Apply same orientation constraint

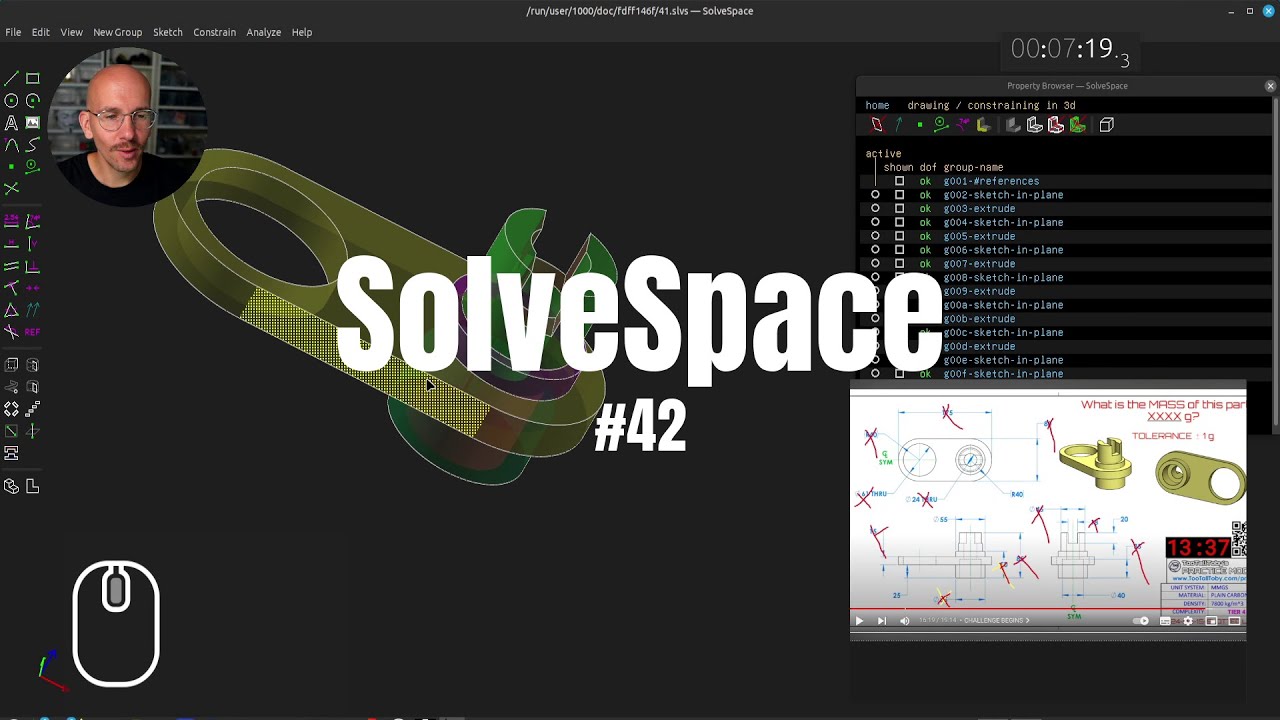pyautogui.click(x=33, y=309)
